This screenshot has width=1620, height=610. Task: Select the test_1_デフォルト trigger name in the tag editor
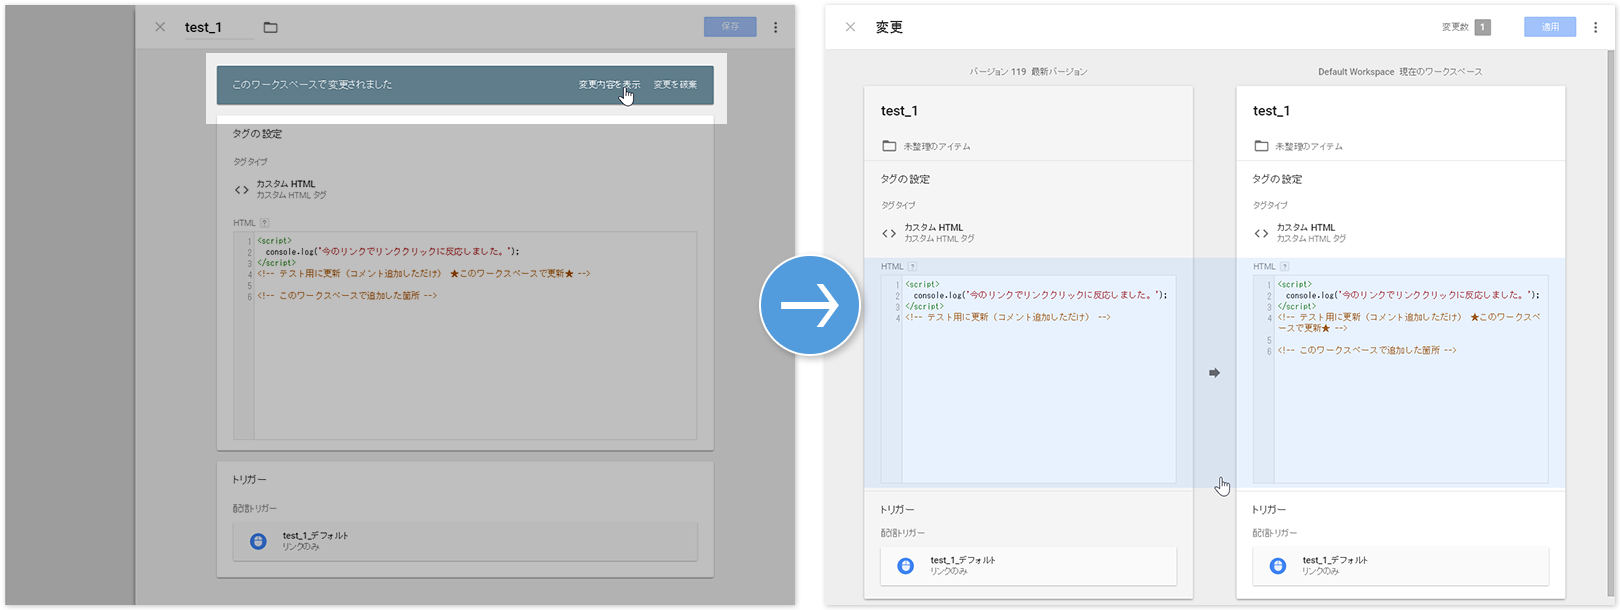(x=315, y=536)
